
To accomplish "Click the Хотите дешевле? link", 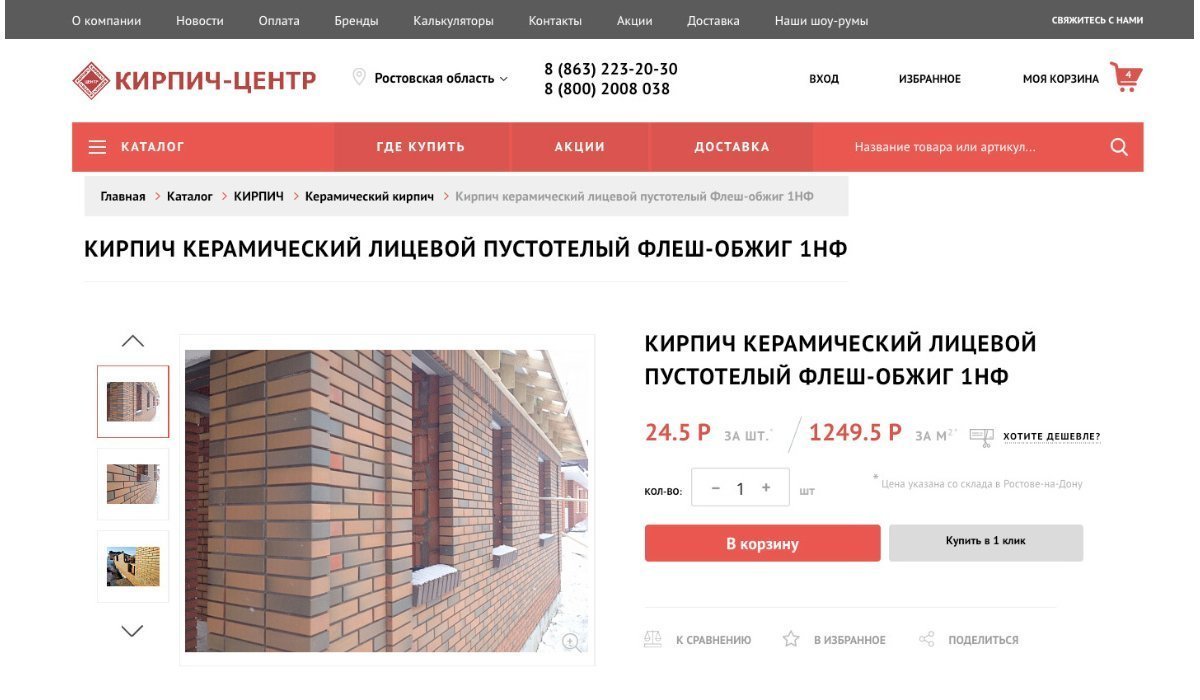I will pyautogui.click(x=1051, y=437).
